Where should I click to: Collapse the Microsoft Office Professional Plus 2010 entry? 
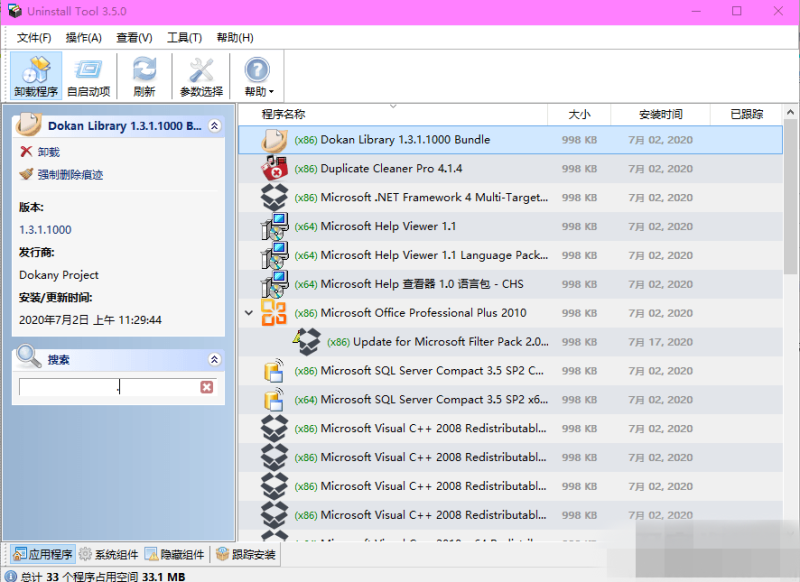click(248, 313)
